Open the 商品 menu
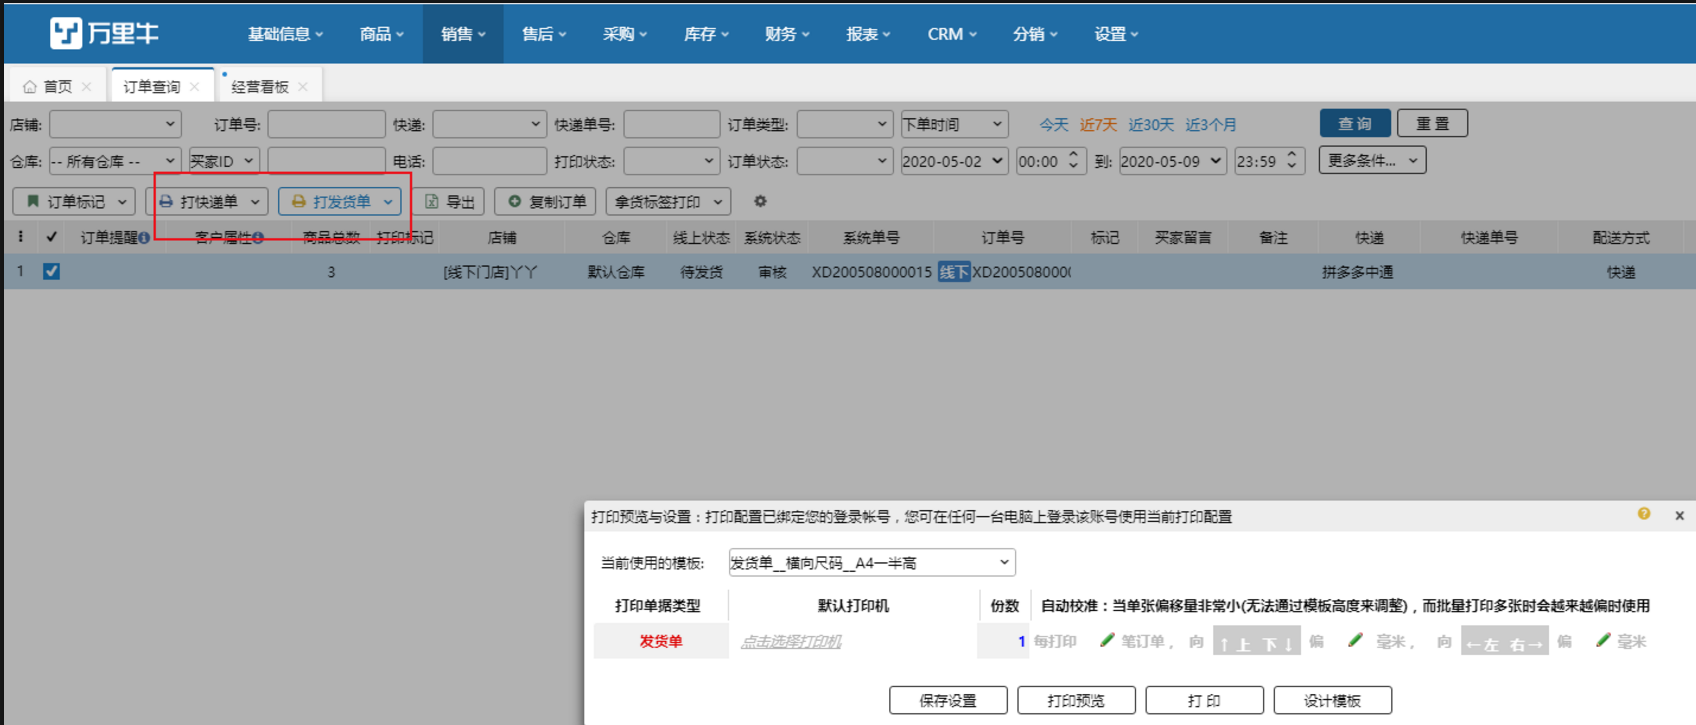The width and height of the screenshot is (1696, 725). coord(381,34)
